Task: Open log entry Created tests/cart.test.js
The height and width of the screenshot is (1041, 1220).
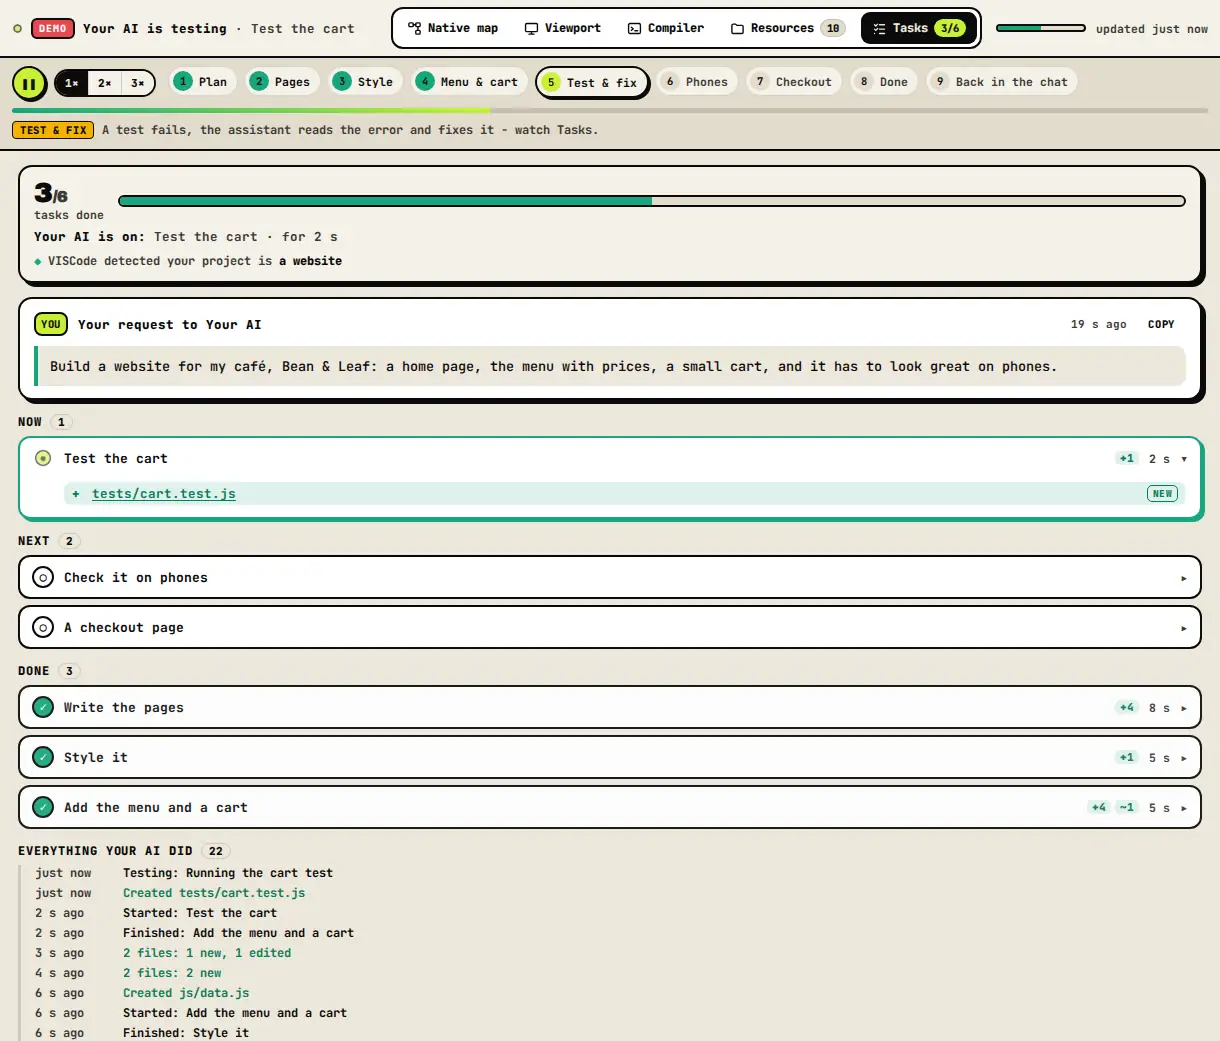Action: click(x=214, y=893)
